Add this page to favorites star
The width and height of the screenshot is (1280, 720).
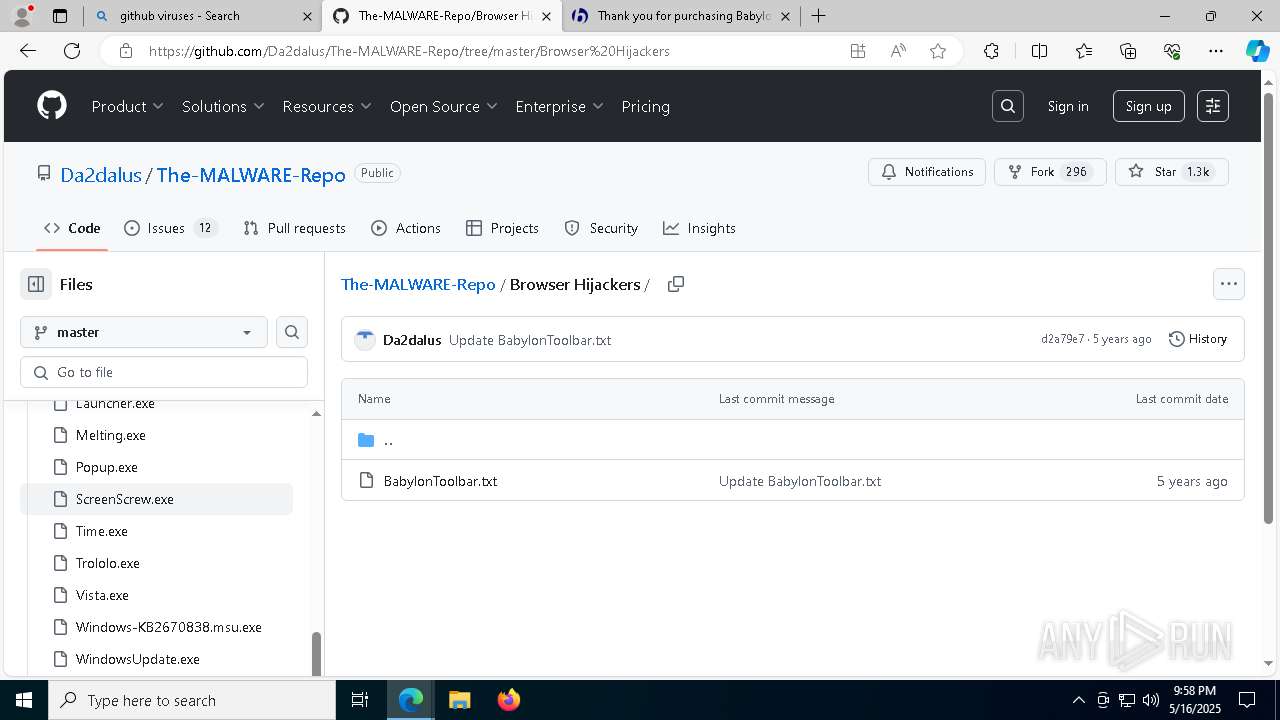(938, 51)
